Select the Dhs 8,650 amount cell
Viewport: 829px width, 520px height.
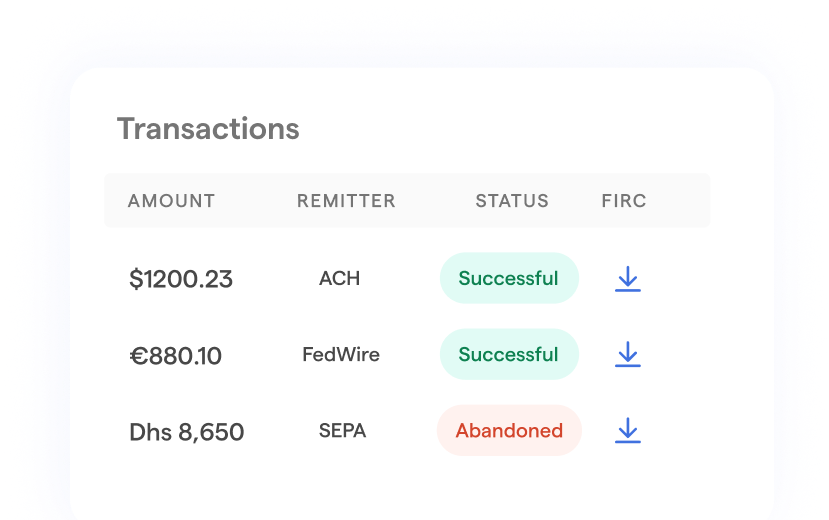[187, 432]
